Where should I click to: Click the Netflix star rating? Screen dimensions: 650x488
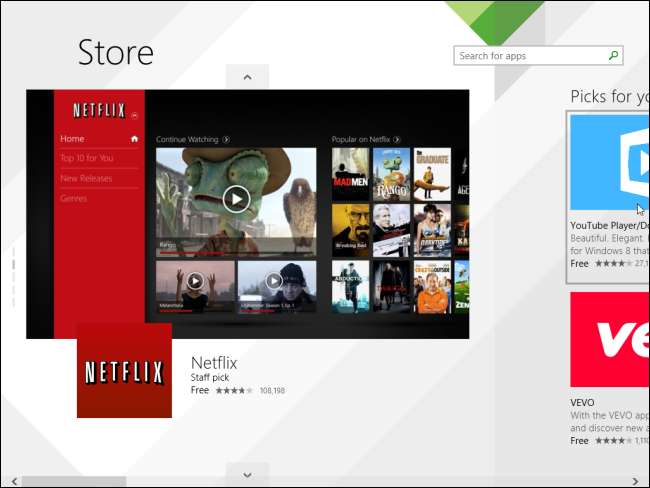[x=234, y=391]
